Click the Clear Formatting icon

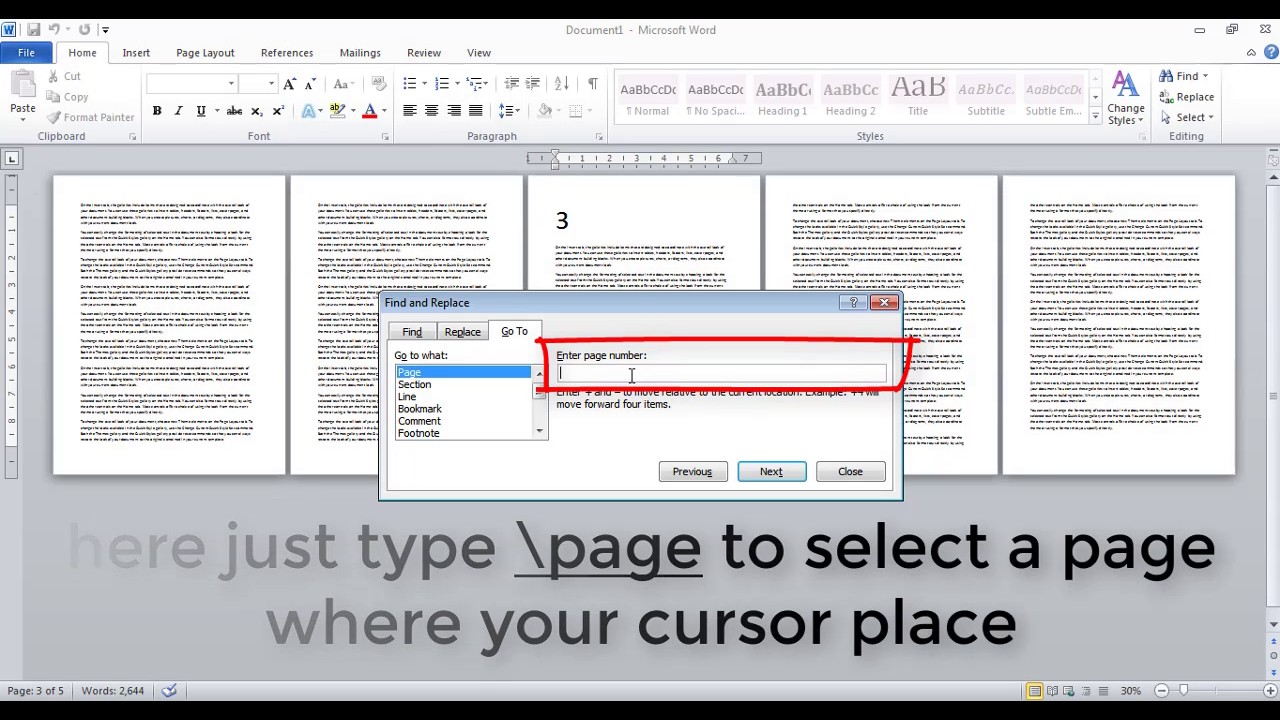[378, 84]
